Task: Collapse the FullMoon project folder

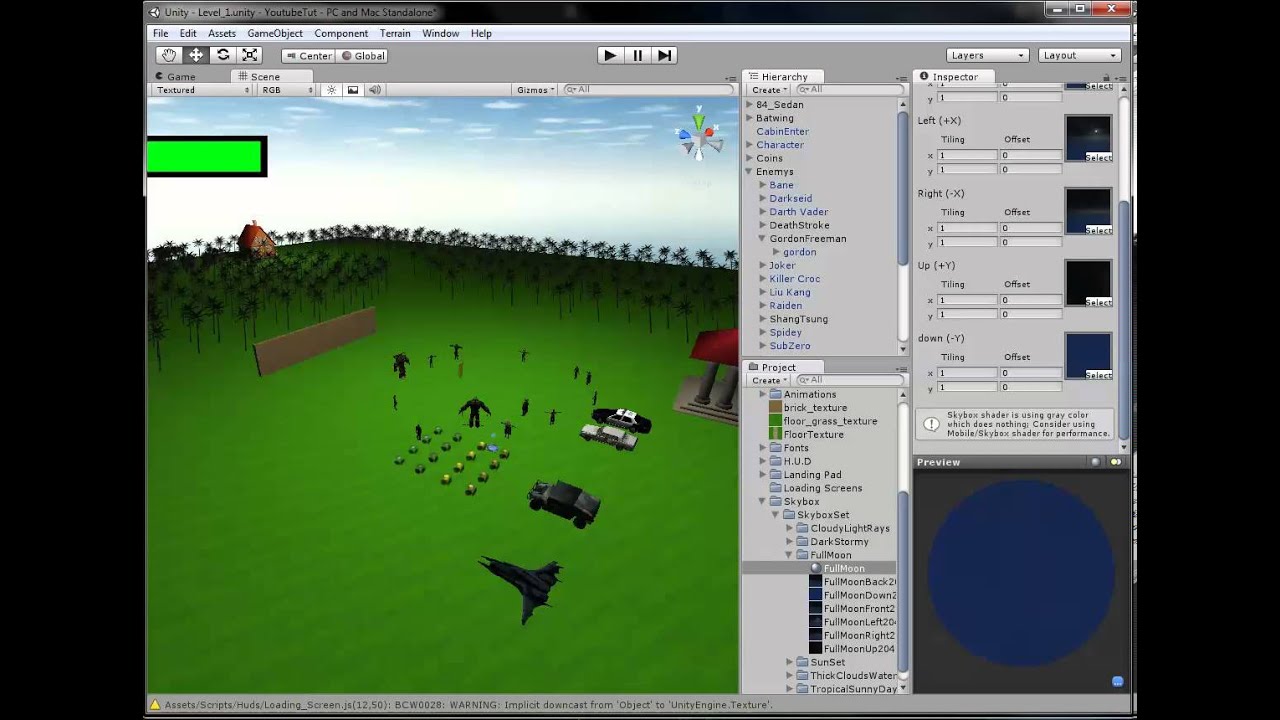Action: tap(789, 555)
